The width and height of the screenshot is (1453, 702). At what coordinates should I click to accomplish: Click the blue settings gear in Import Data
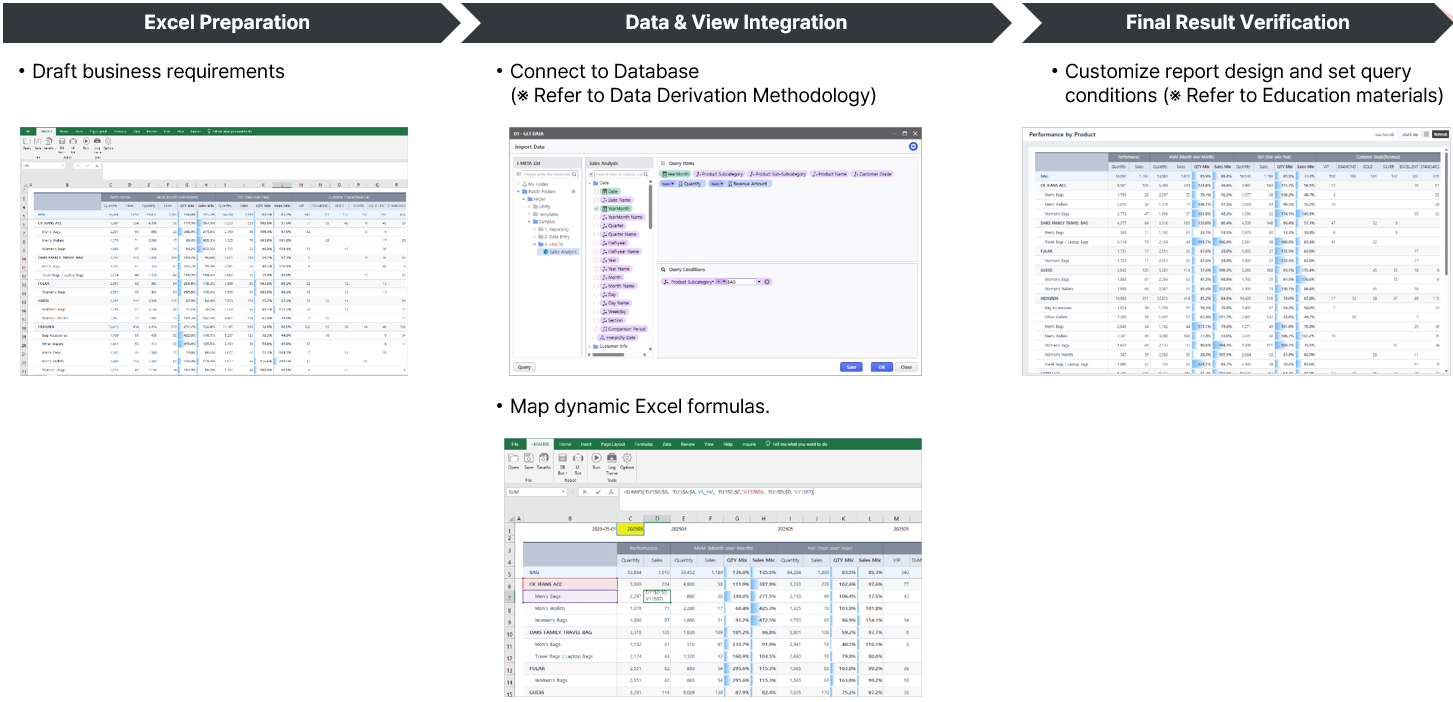[x=913, y=146]
